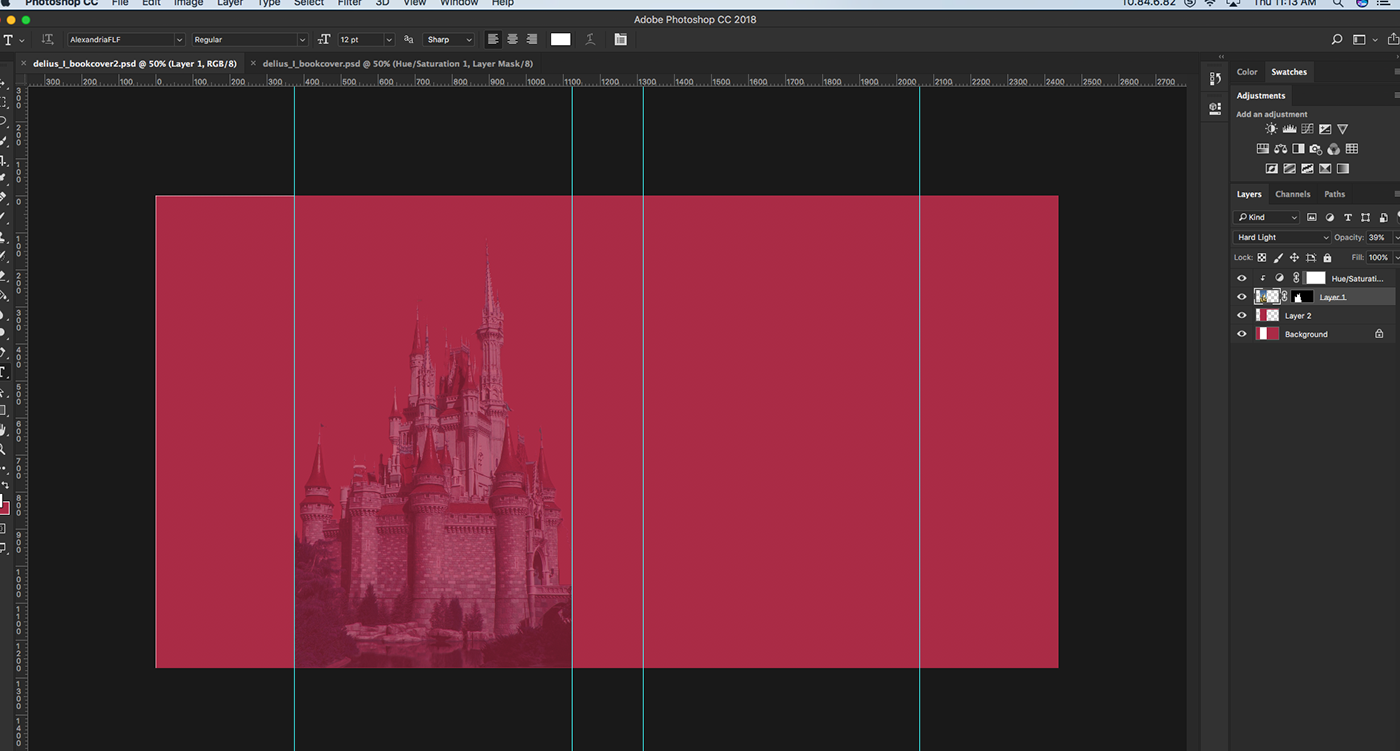This screenshot has width=1400, height=751.
Task: Open the Type tool preset picker arrow
Action: coord(22,40)
